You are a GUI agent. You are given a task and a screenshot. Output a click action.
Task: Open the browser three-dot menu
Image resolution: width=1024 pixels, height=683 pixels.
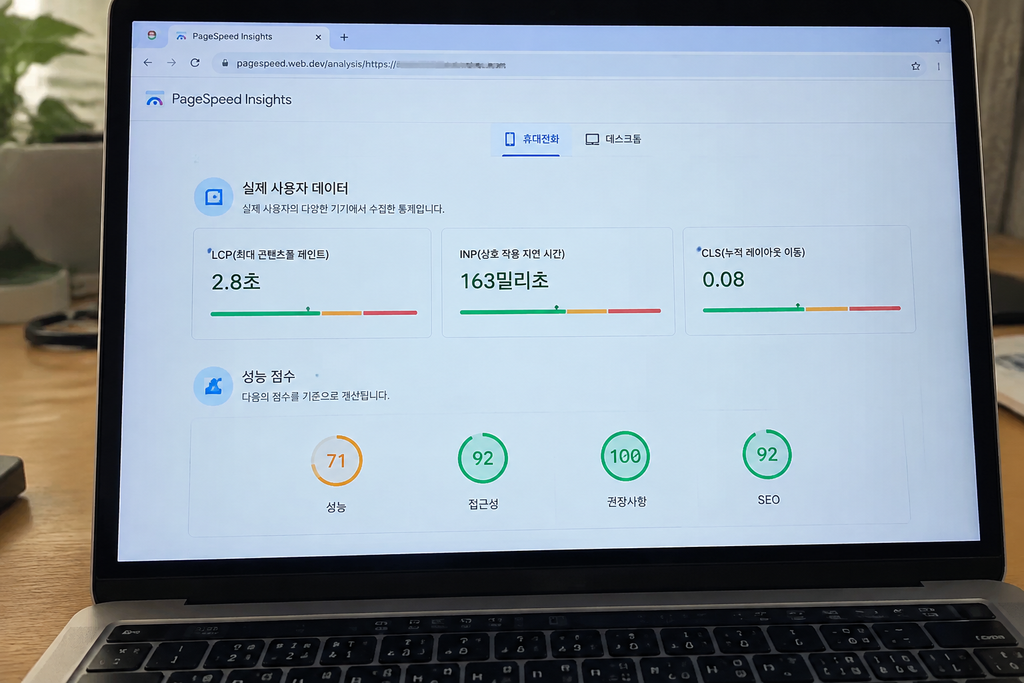point(938,66)
